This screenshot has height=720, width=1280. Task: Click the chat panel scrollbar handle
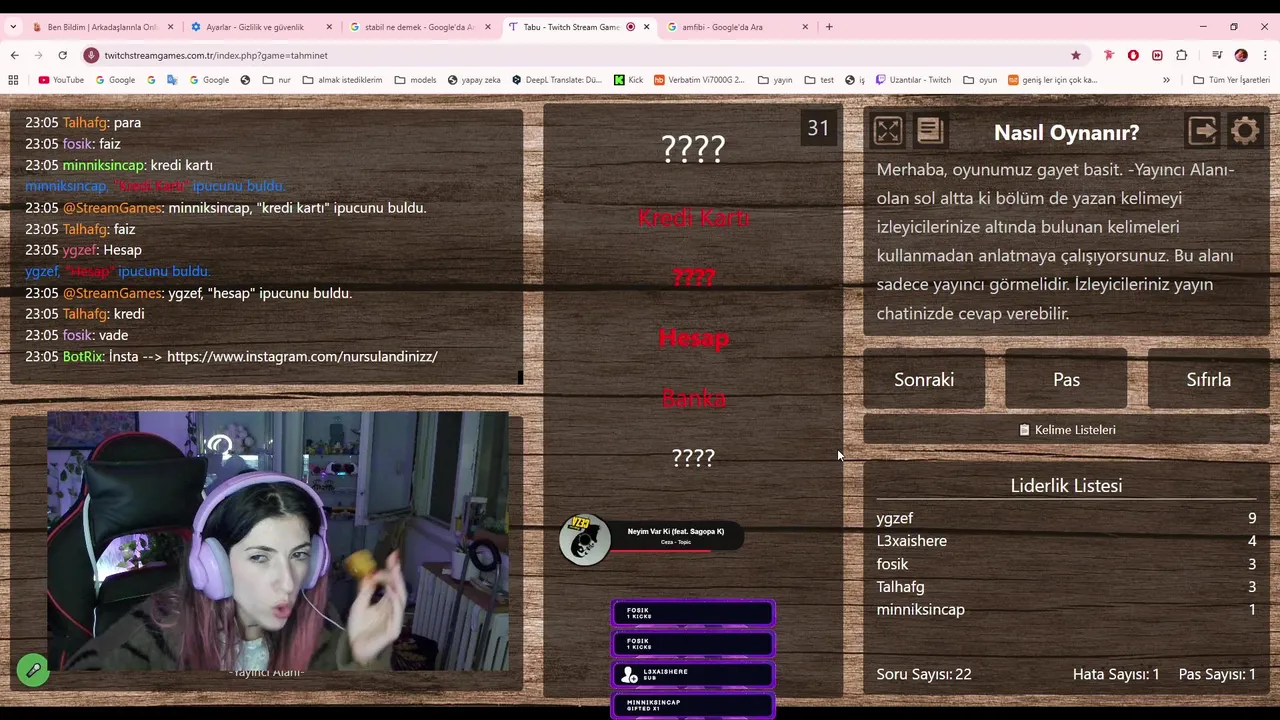coord(520,377)
